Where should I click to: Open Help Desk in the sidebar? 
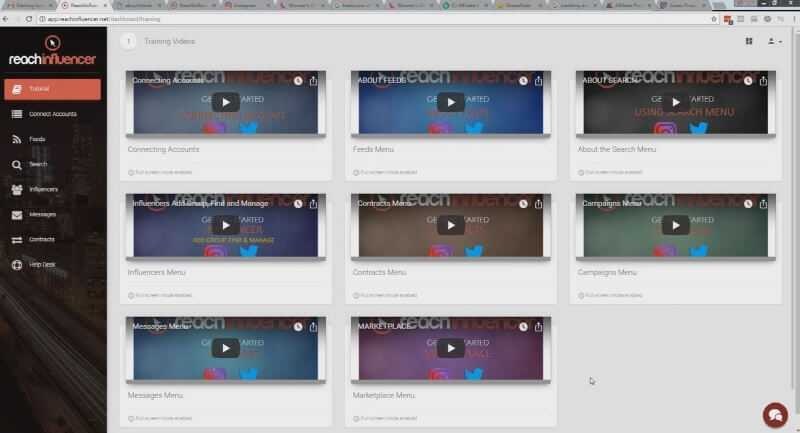(52, 264)
